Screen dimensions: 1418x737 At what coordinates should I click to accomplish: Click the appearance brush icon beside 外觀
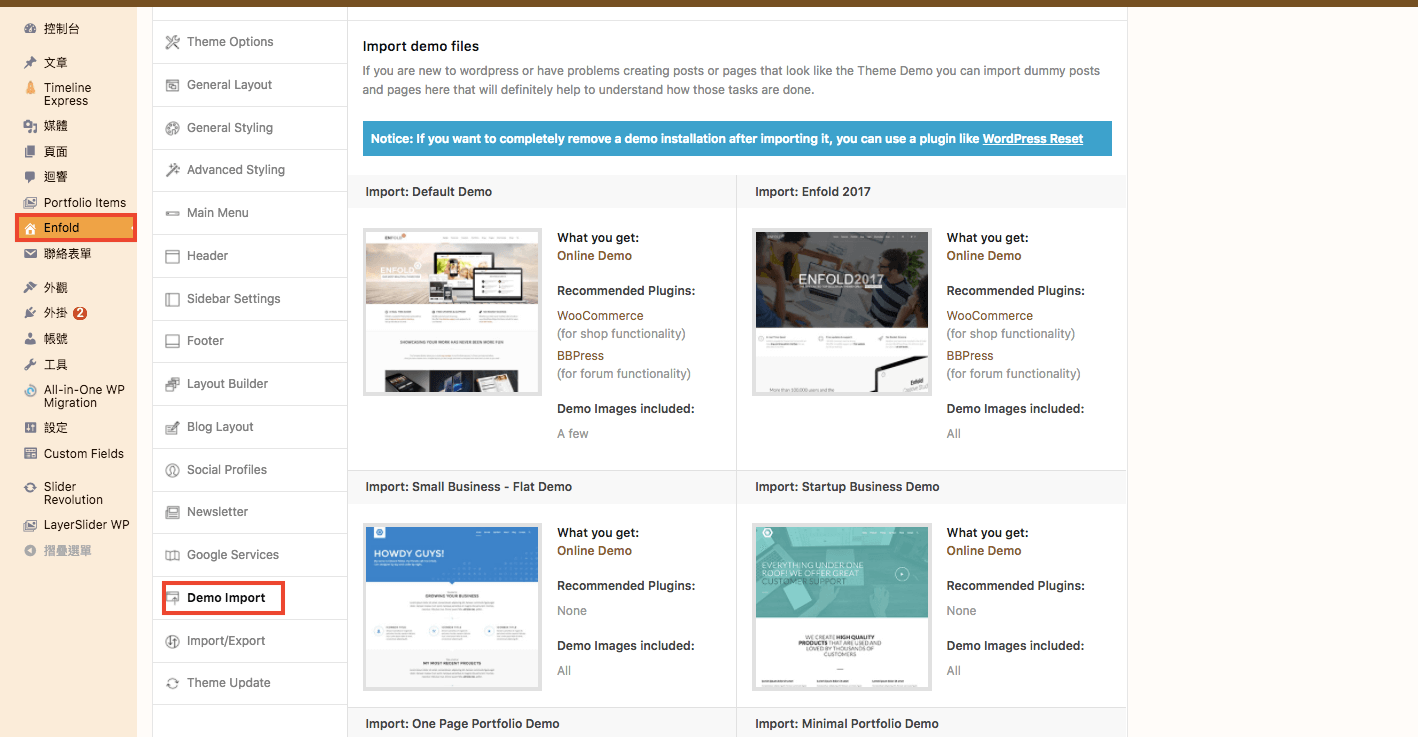(x=30, y=288)
